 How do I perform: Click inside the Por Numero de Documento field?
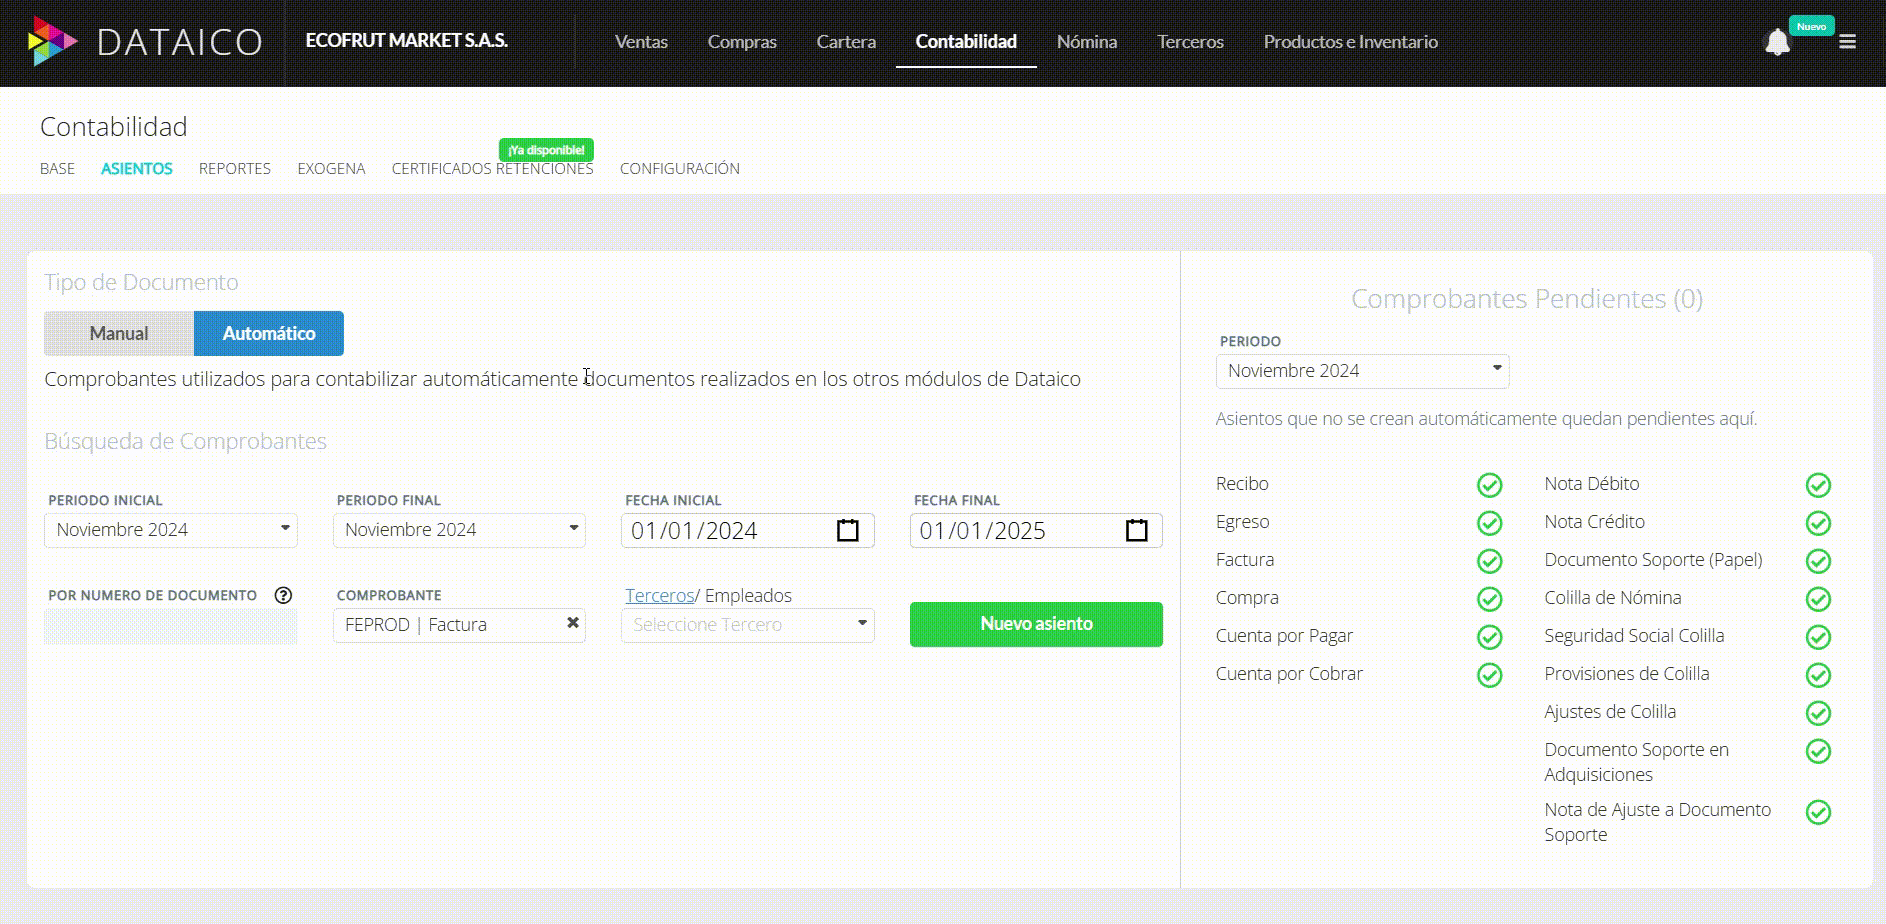pyautogui.click(x=170, y=624)
